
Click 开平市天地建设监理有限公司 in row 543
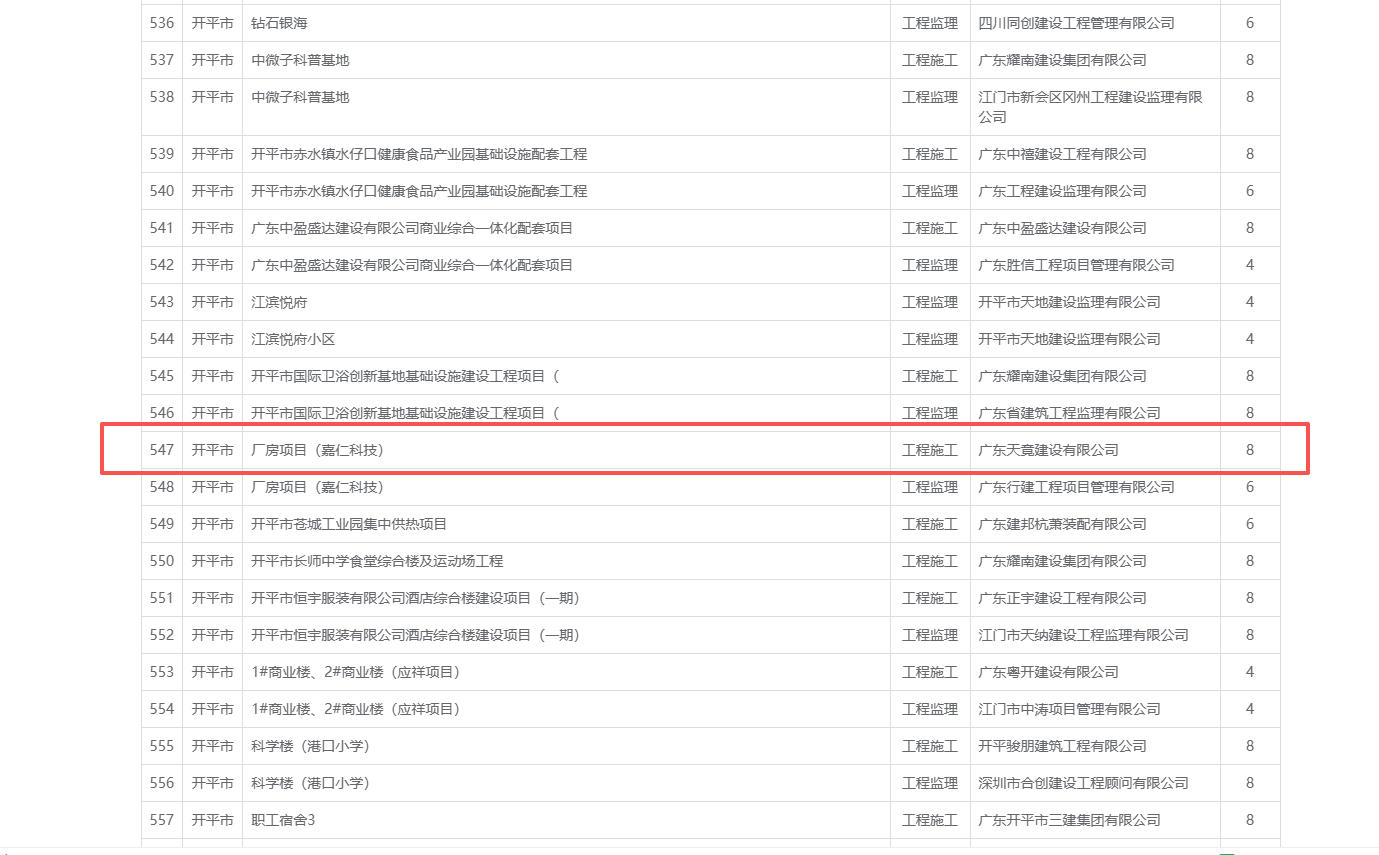point(1069,302)
